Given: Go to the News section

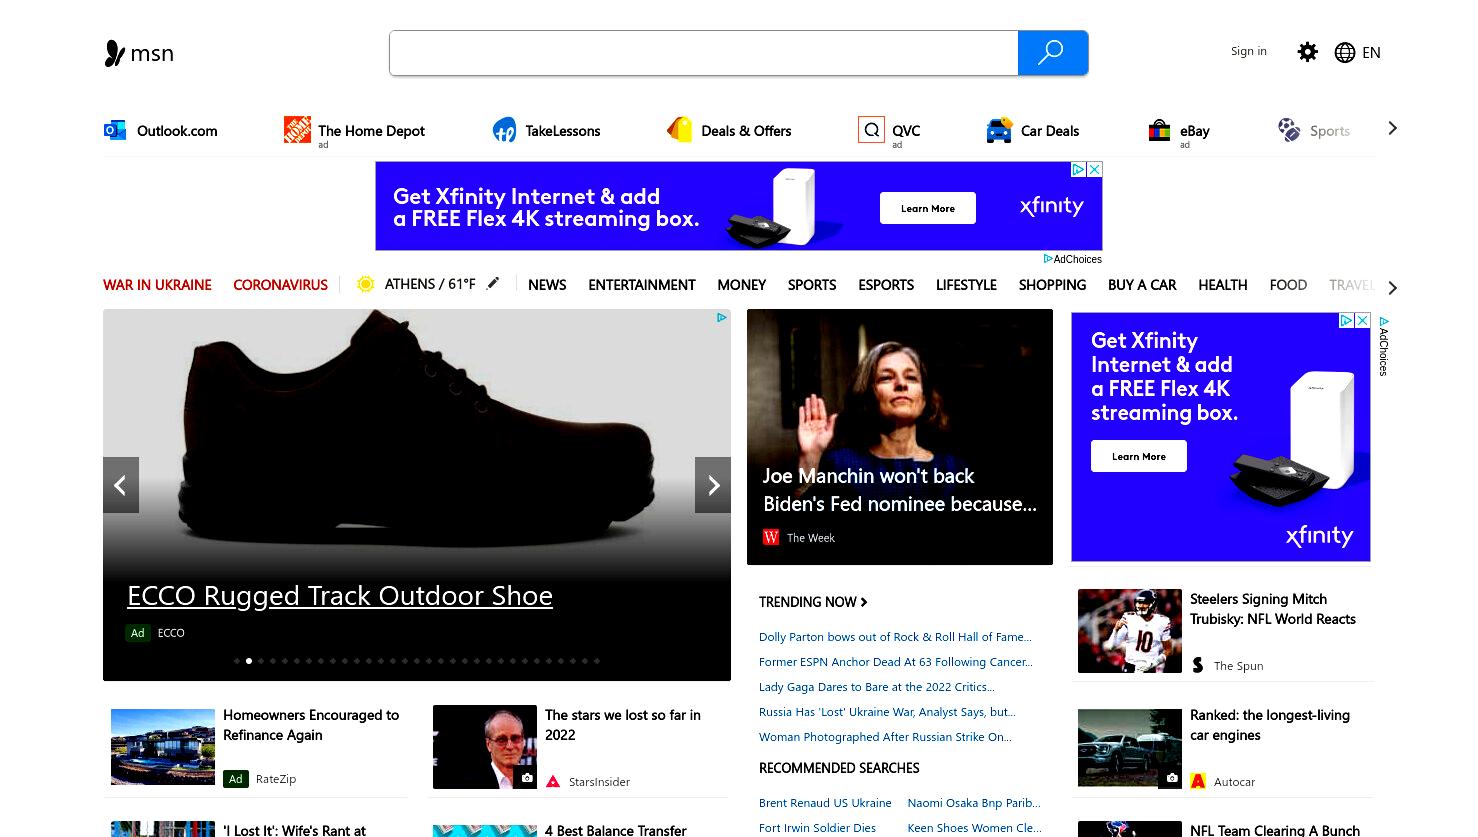Looking at the screenshot, I should [547, 285].
